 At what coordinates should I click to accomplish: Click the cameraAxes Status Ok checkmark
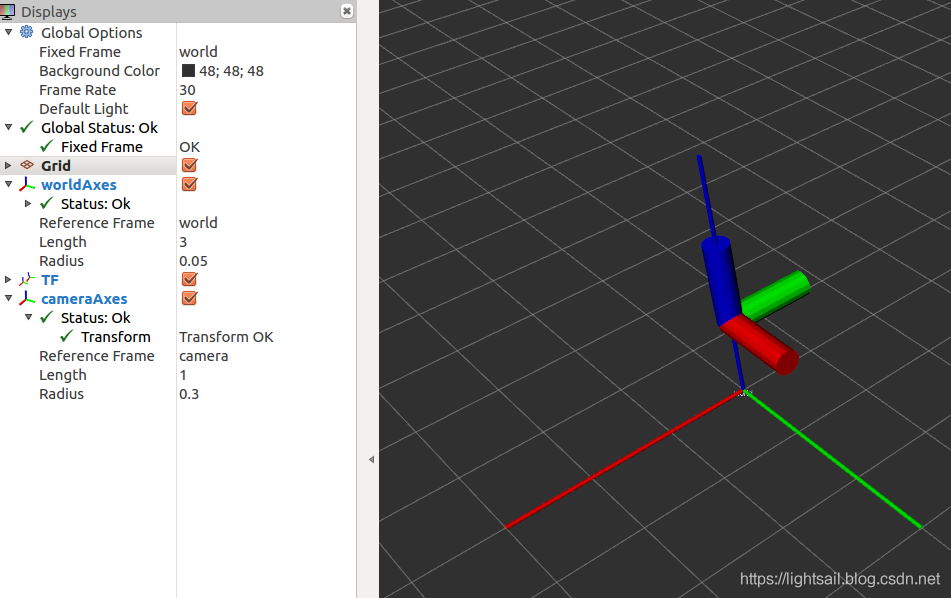pos(47,317)
